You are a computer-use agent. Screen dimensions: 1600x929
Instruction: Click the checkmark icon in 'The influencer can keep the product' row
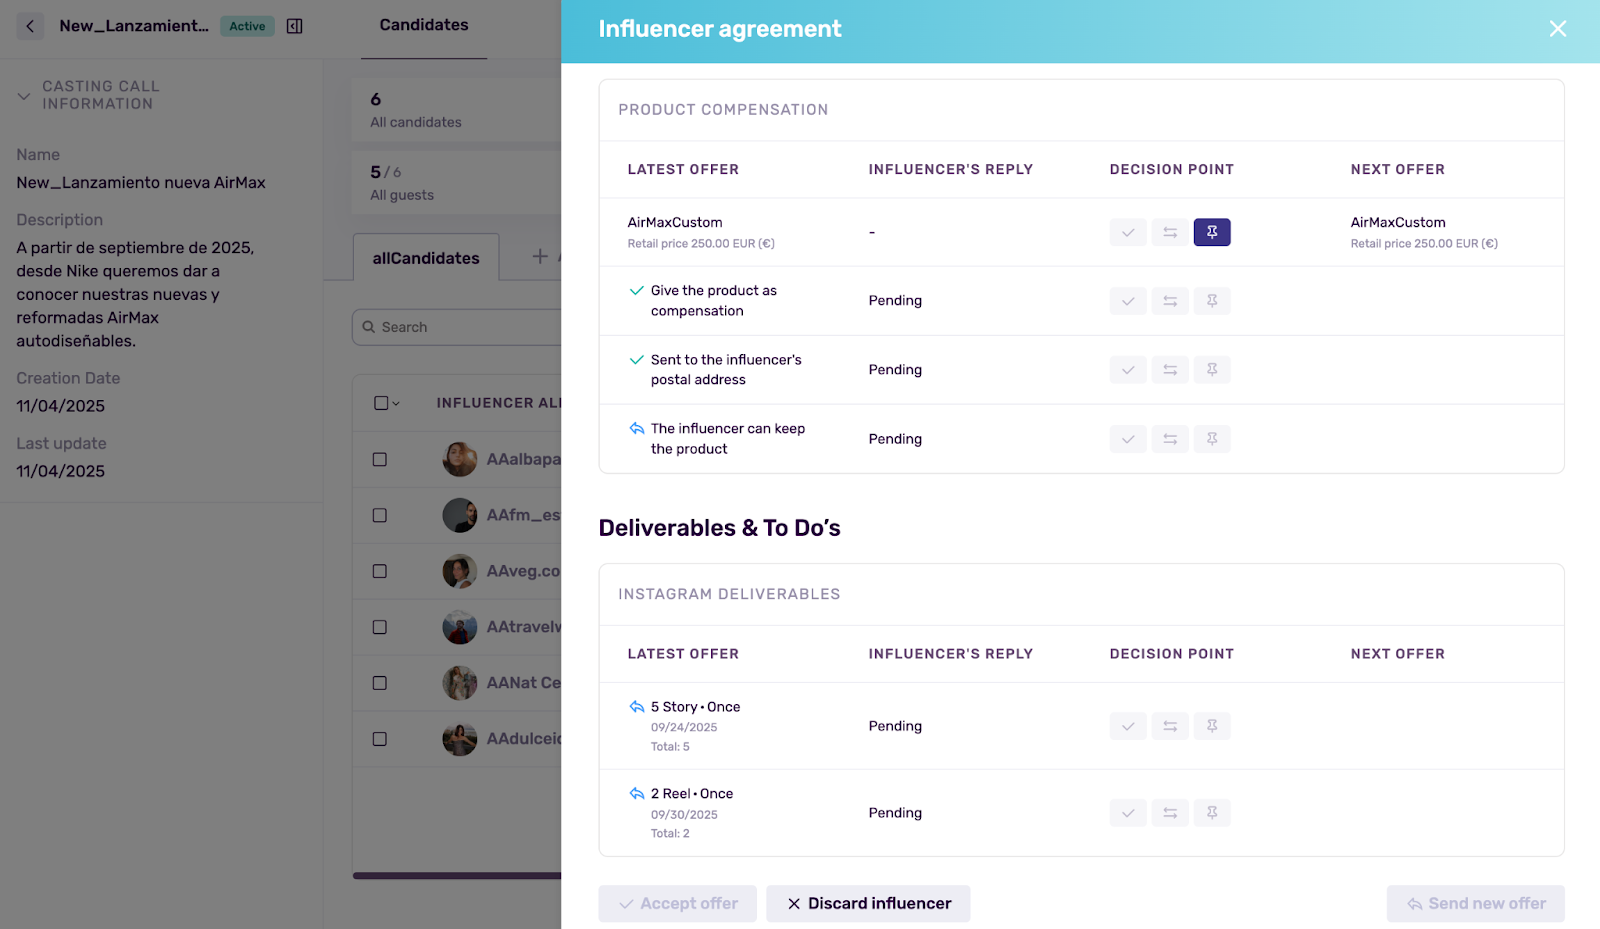pos(1128,439)
